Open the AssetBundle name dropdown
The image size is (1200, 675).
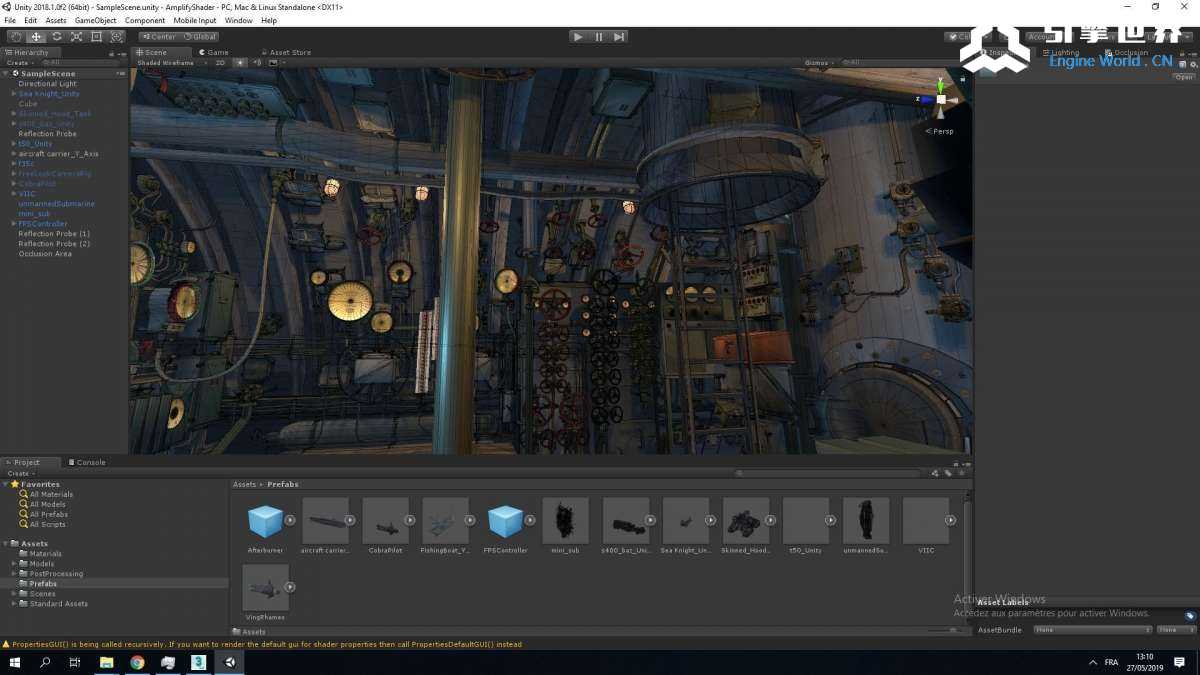(x=1092, y=630)
